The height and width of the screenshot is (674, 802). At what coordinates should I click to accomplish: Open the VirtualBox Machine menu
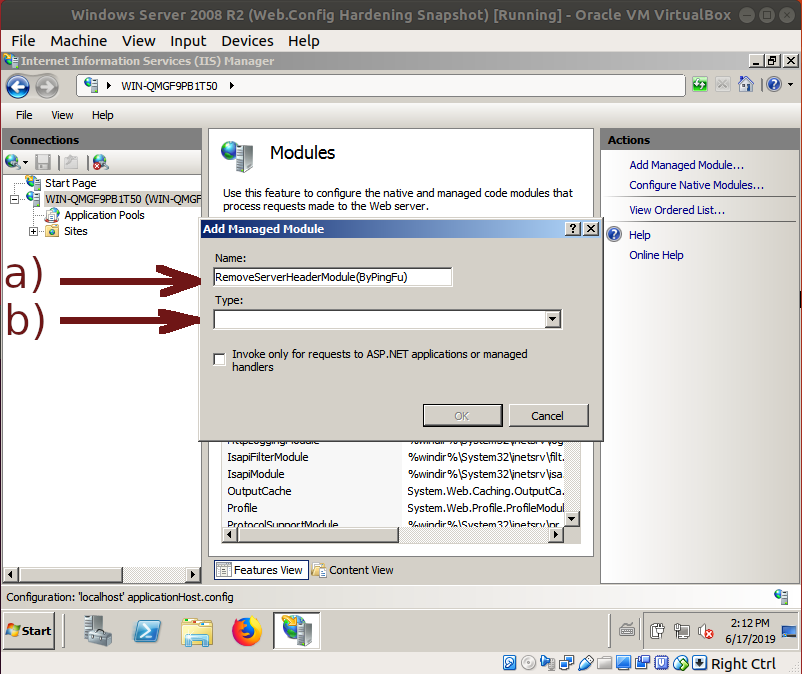pos(79,41)
